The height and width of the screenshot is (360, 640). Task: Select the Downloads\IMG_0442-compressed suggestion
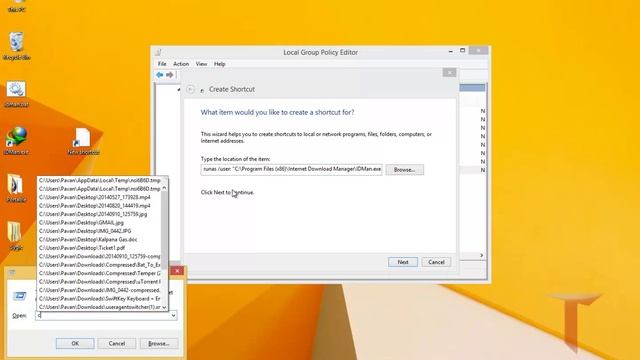pyautogui.click(x=99, y=290)
